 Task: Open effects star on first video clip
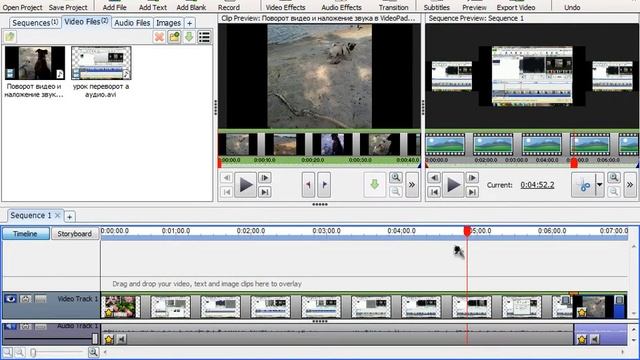[109, 313]
